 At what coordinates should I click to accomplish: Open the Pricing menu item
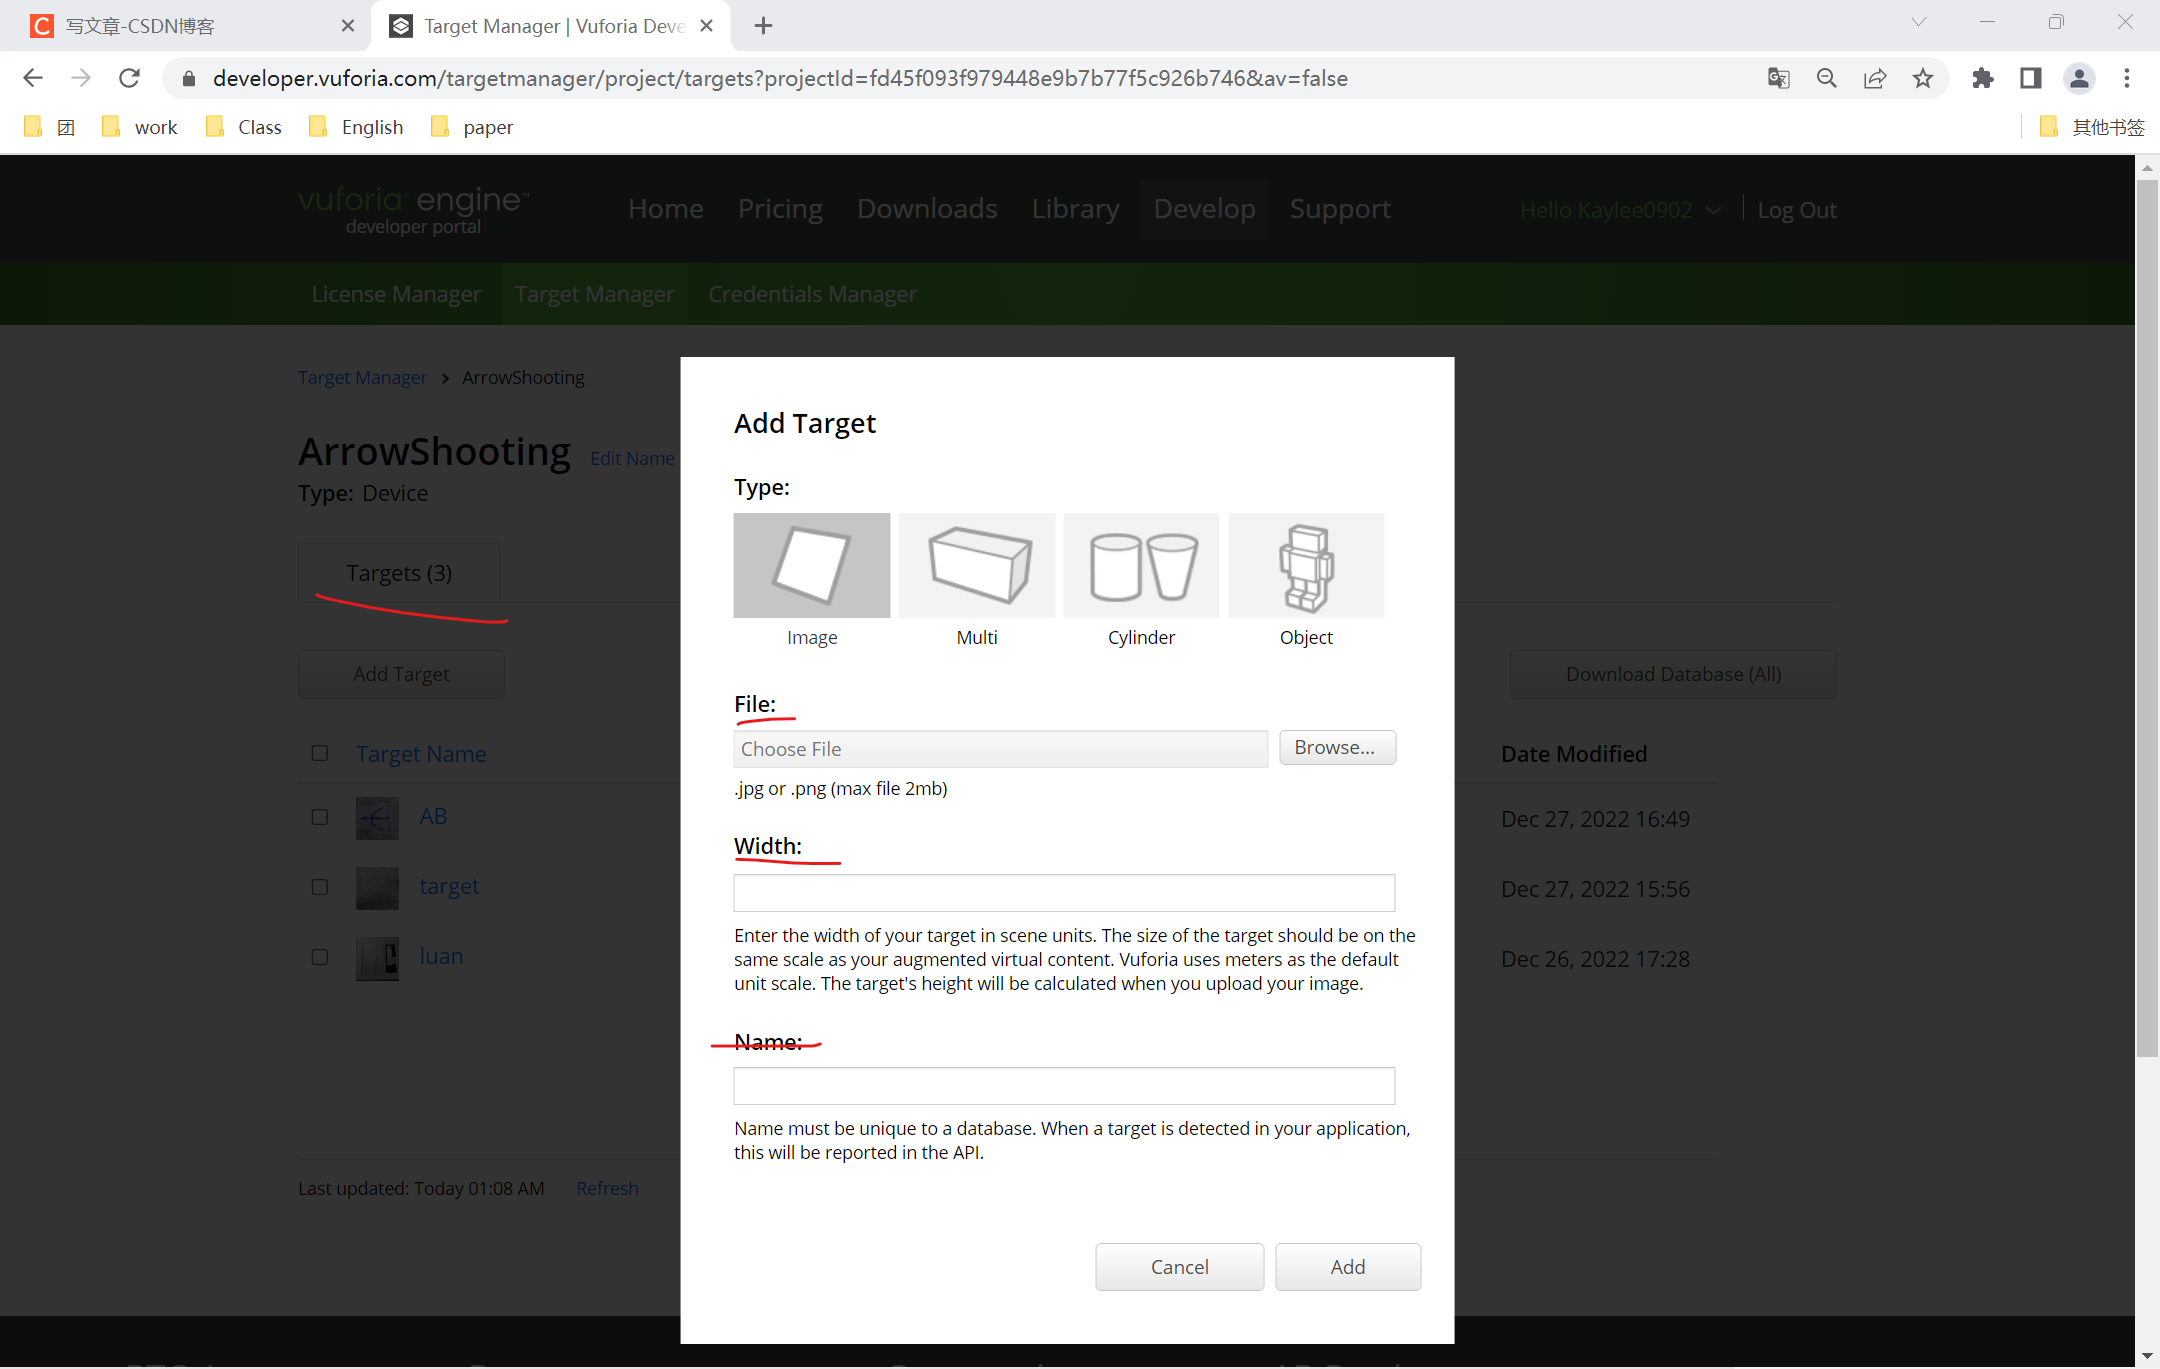tap(780, 208)
